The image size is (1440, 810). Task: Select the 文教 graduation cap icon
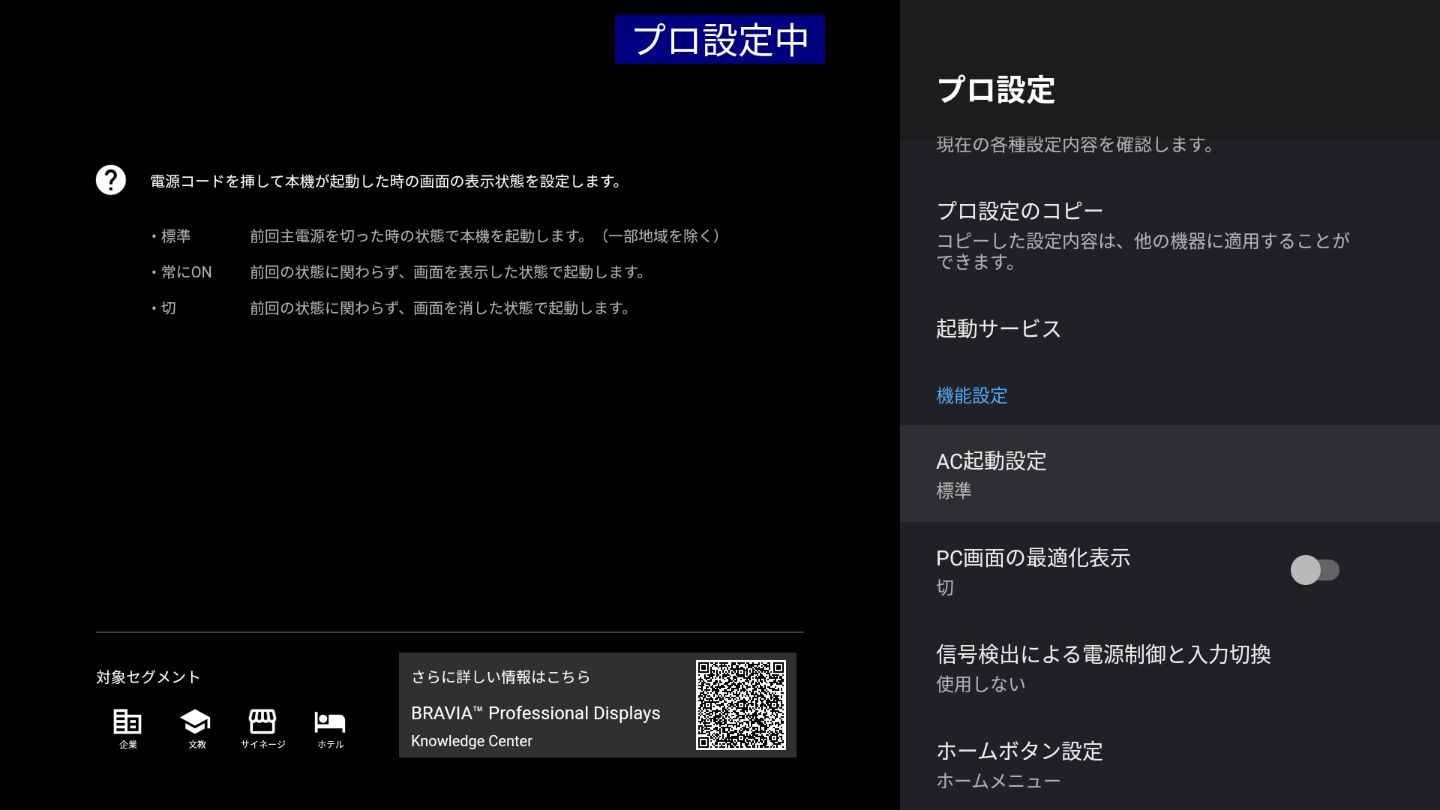click(x=195, y=722)
